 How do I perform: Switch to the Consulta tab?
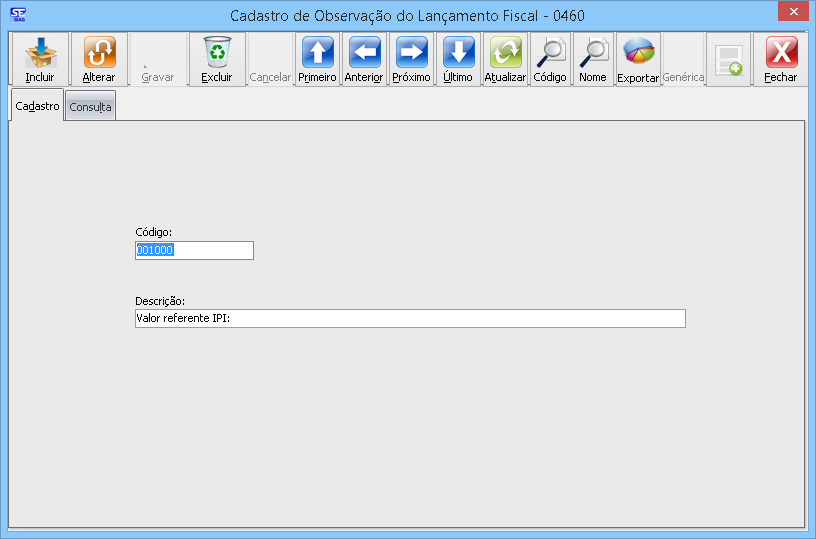coord(90,107)
